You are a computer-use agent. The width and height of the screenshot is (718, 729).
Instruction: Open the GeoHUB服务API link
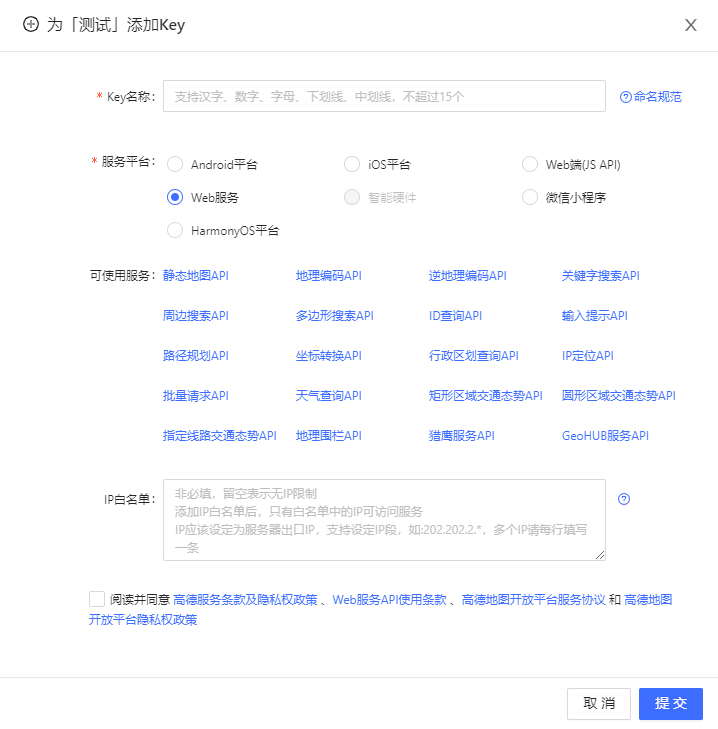pos(605,436)
